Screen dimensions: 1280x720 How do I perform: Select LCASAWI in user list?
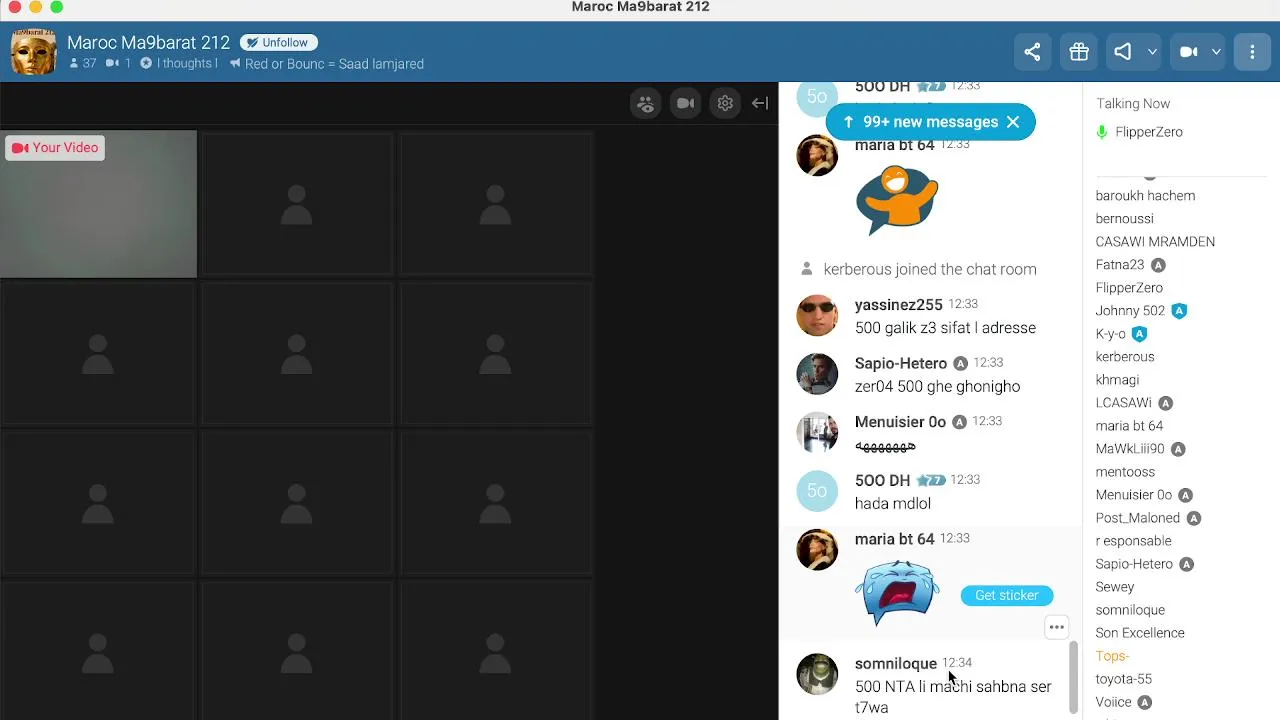click(x=1124, y=403)
